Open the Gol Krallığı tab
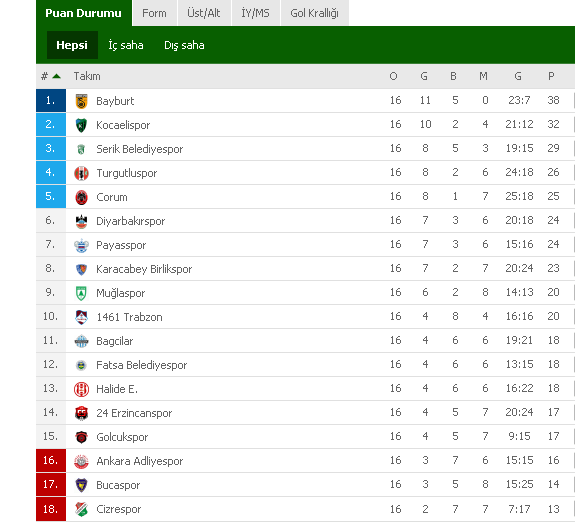575x529 pixels. point(315,13)
